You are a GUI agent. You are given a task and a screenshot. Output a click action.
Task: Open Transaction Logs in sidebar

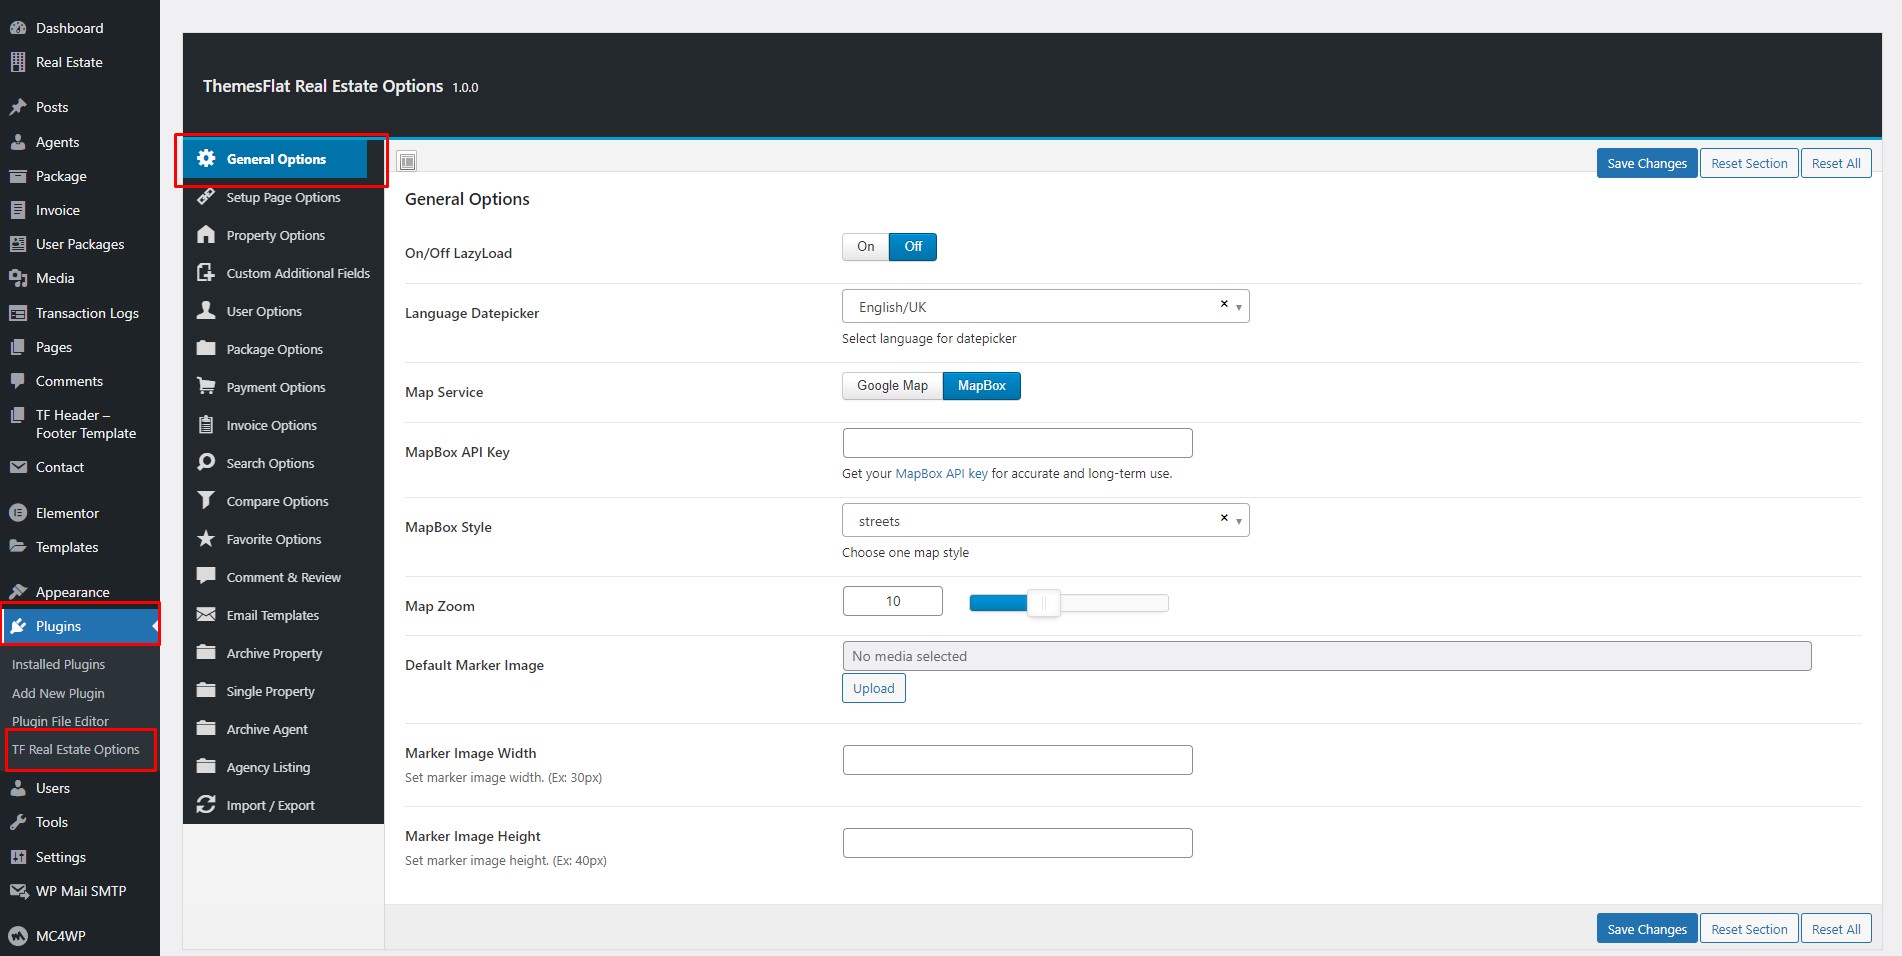[x=87, y=313]
